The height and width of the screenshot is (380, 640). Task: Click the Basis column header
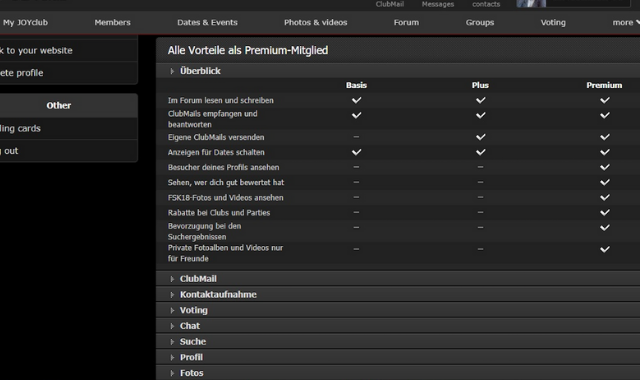356,85
